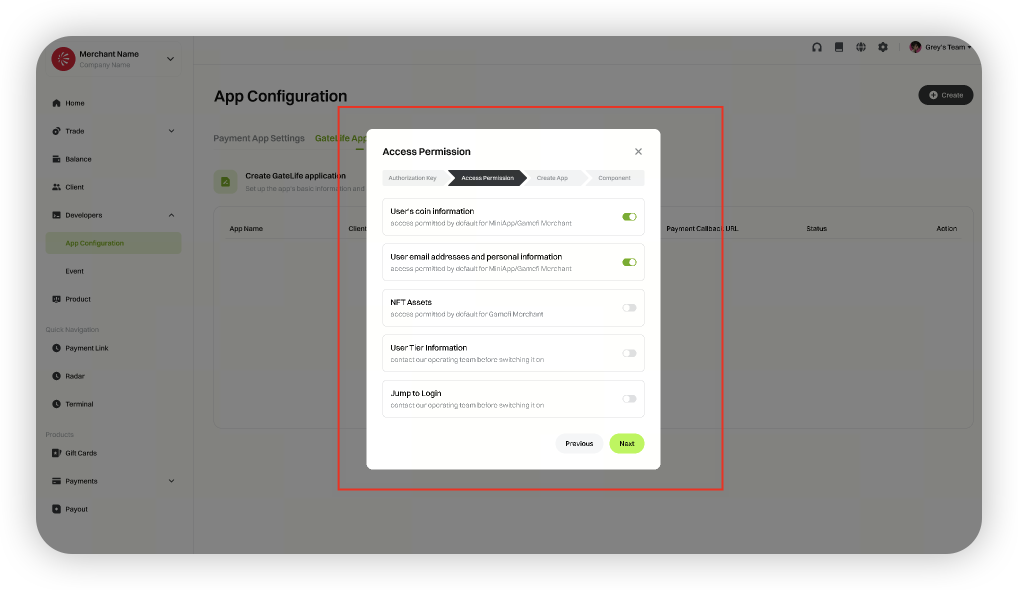
Task: Disable User's coin information toggle
Action: pos(629,217)
